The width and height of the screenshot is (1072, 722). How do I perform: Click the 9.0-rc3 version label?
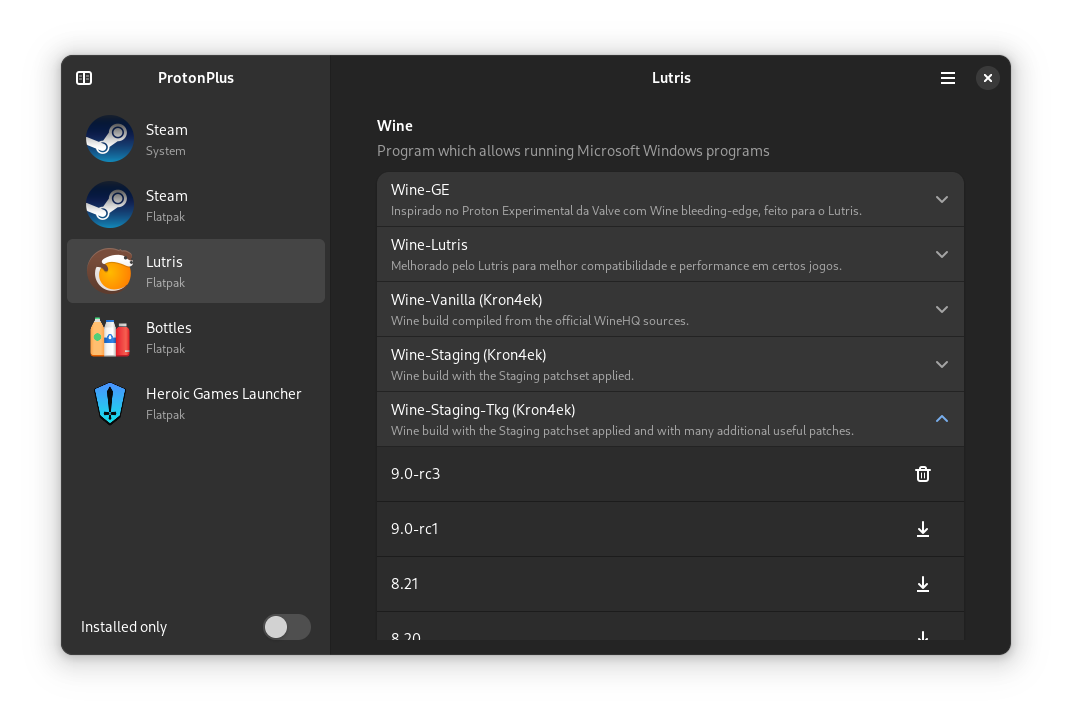click(x=415, y=474)
